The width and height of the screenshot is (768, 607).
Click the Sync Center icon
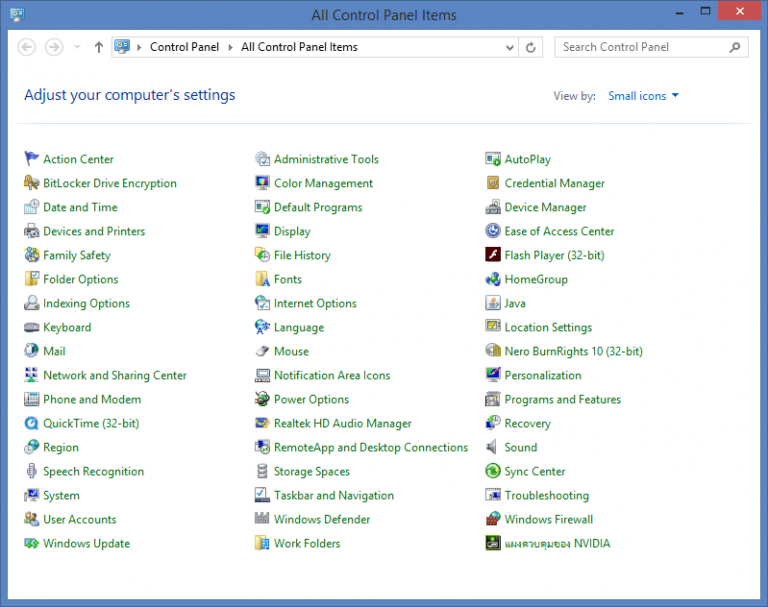coord(493,471)
